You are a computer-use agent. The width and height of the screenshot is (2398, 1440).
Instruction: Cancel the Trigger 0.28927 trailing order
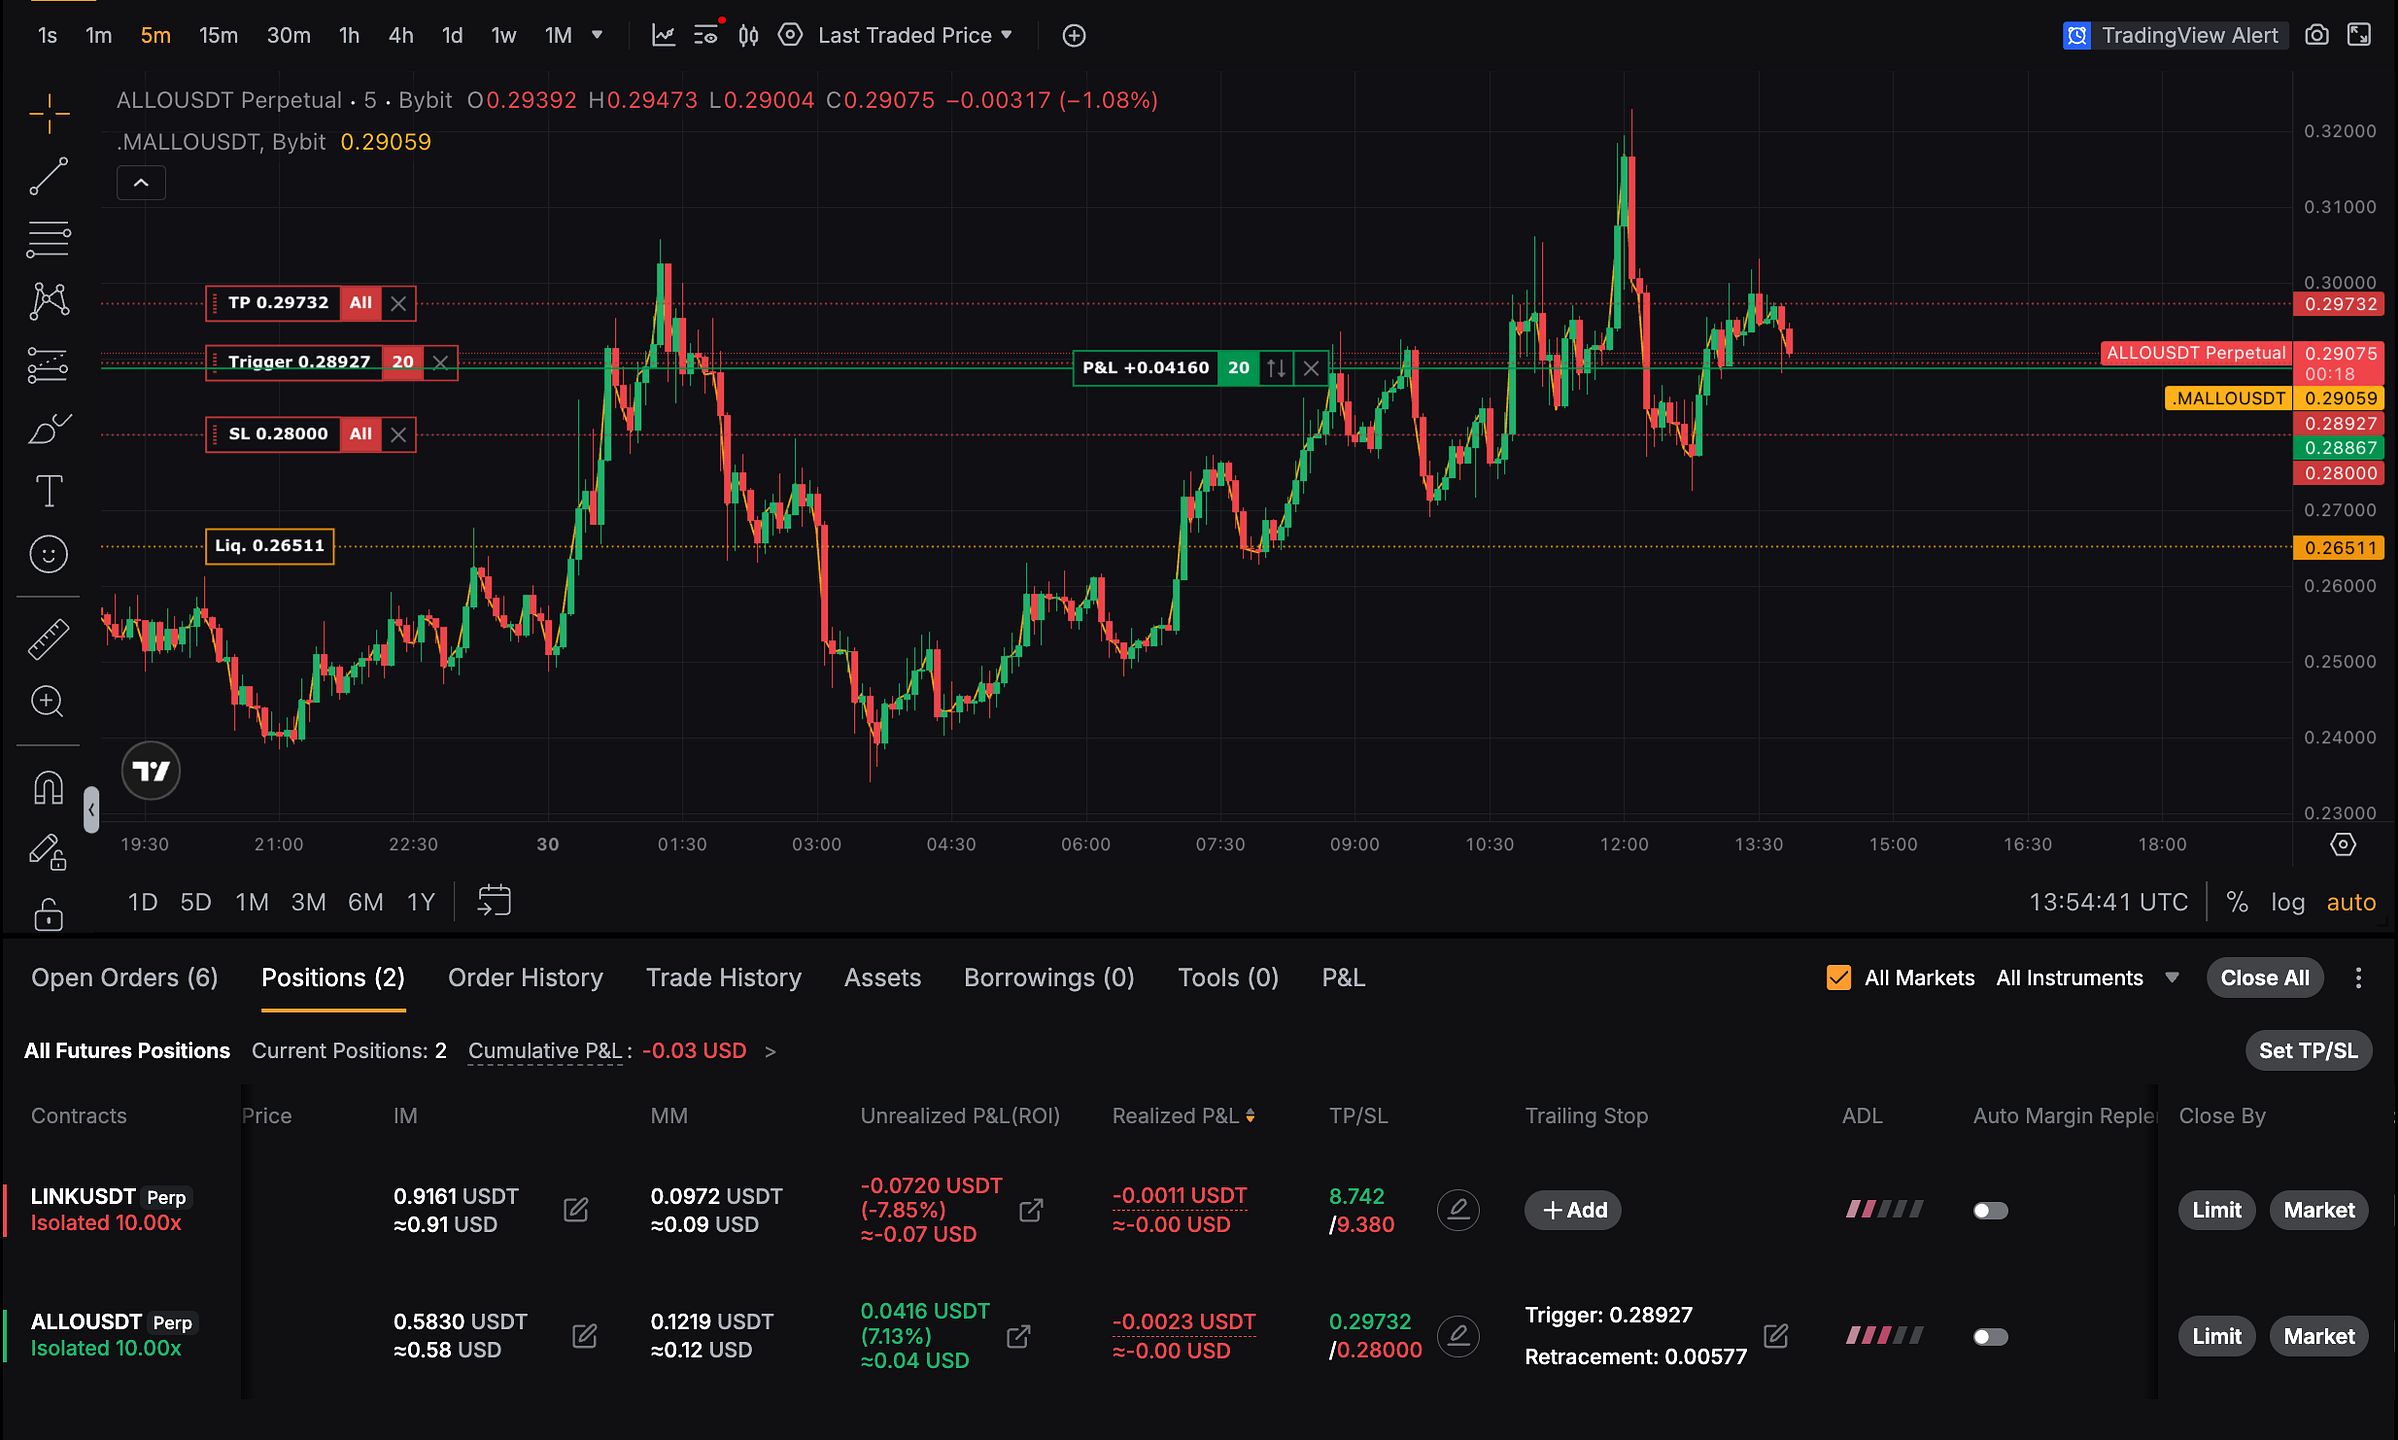pos(440,362)
